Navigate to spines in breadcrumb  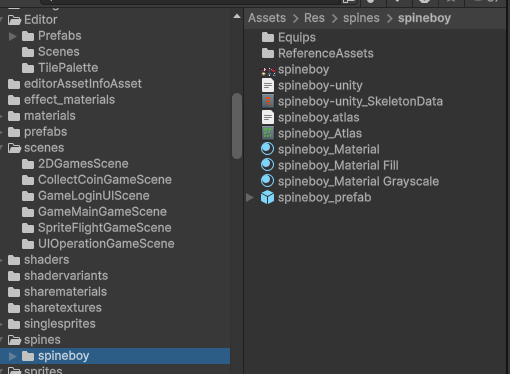tap(361, 18)
